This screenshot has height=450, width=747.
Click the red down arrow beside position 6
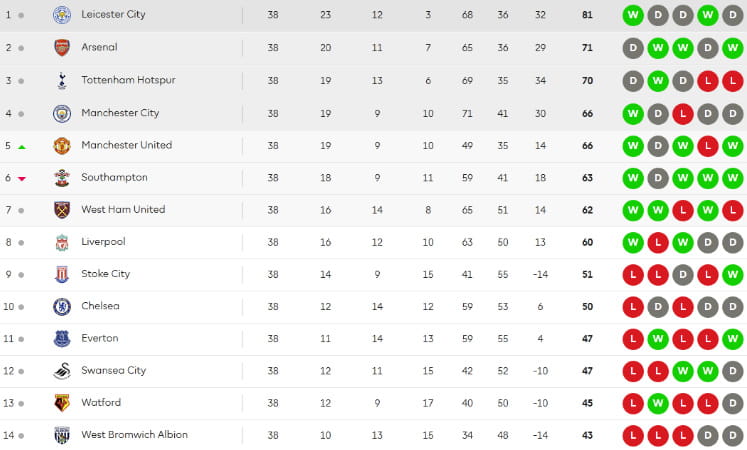pyautogui.click(x=21, y=179)
